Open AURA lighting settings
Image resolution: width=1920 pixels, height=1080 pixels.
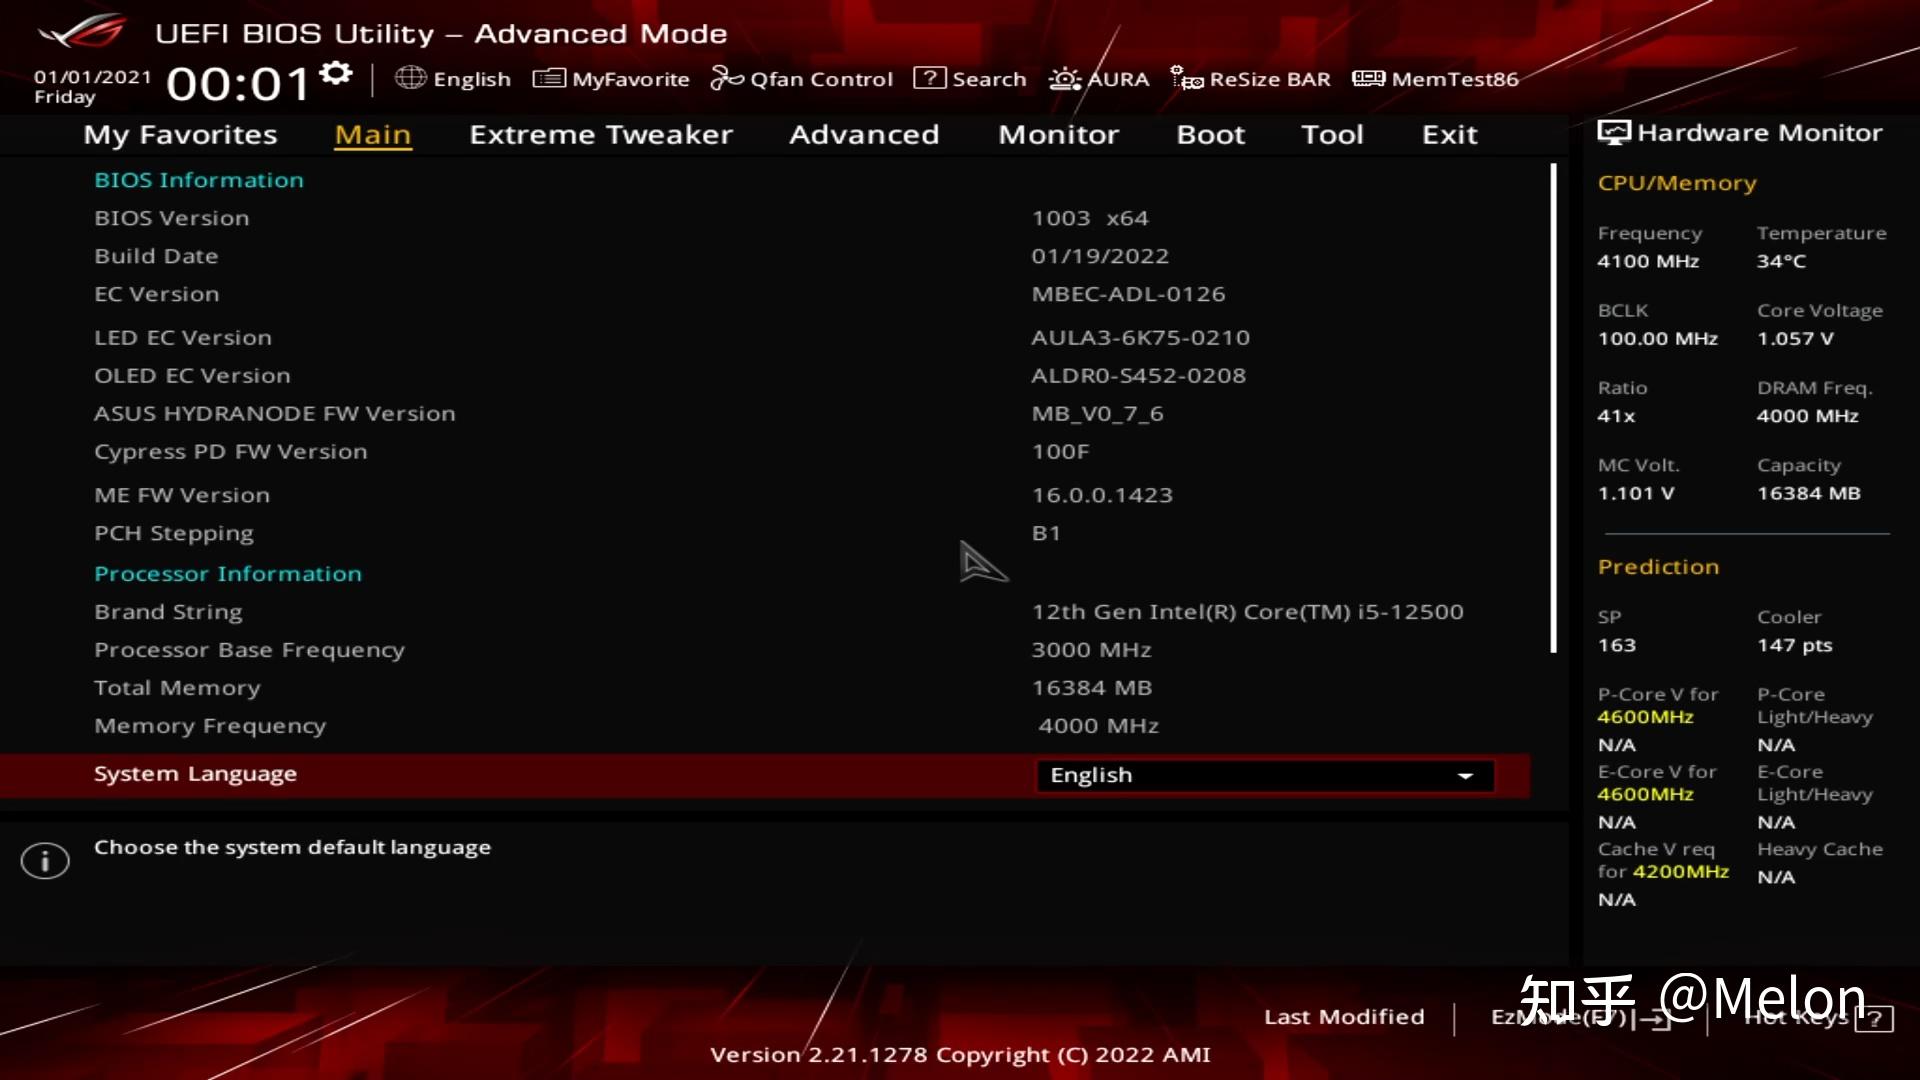click(x=1097, y=78)
